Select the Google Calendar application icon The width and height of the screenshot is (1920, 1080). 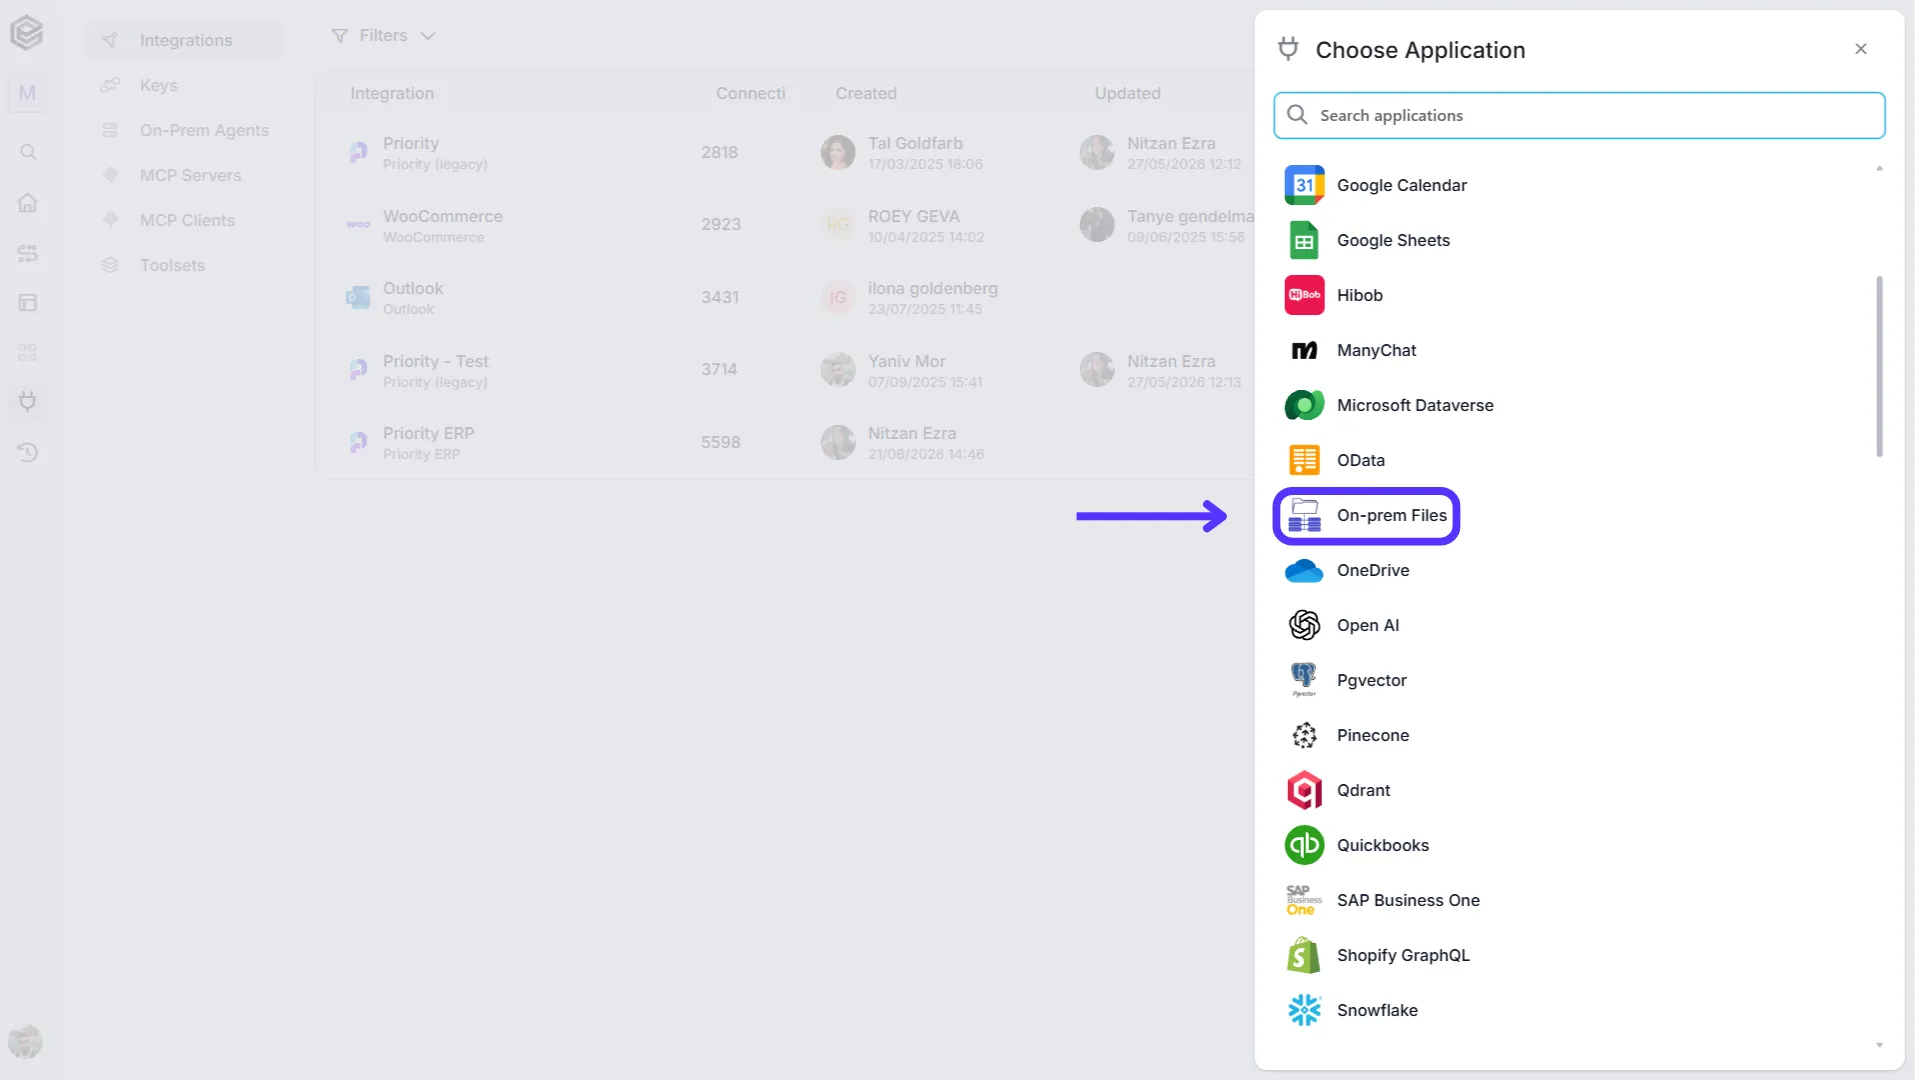pos(1304,185)
